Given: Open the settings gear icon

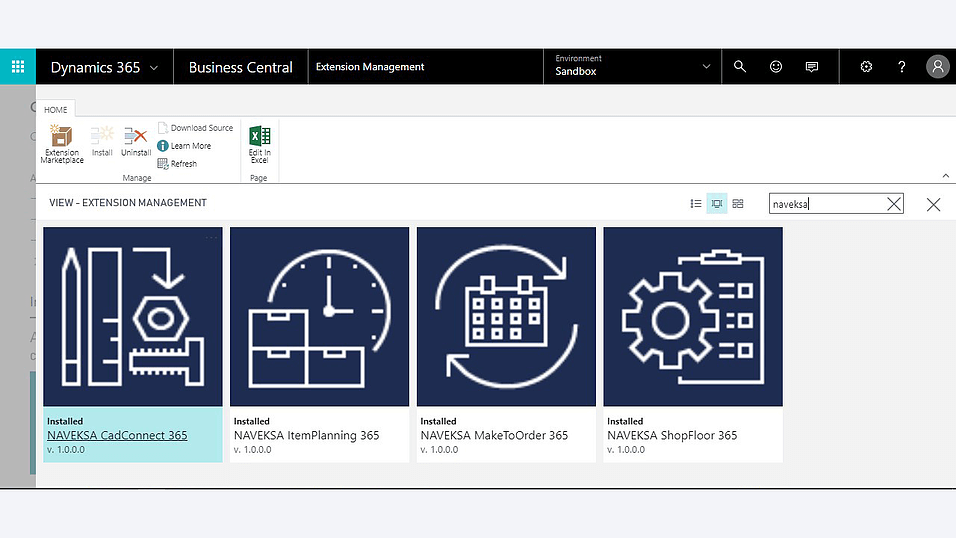Looking at the screenshot, I should [x=866, y=66].
